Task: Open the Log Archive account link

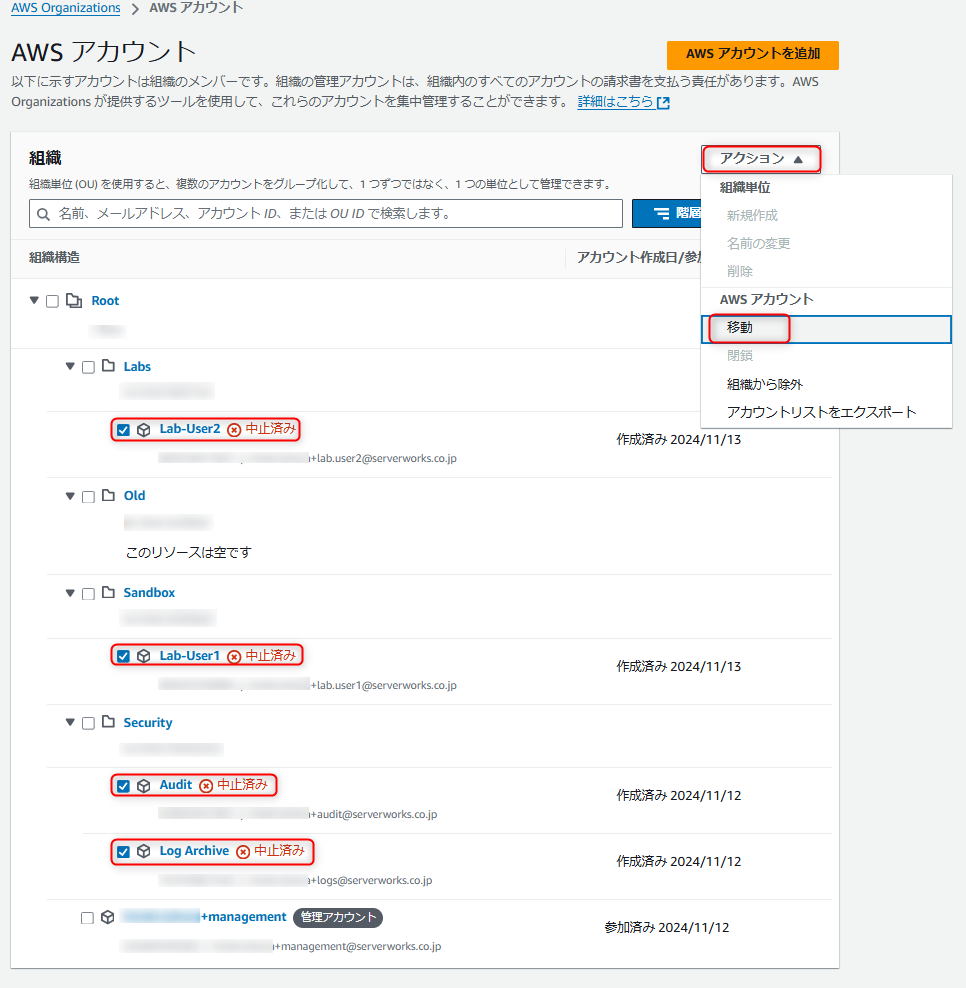Action: point(194,851)
